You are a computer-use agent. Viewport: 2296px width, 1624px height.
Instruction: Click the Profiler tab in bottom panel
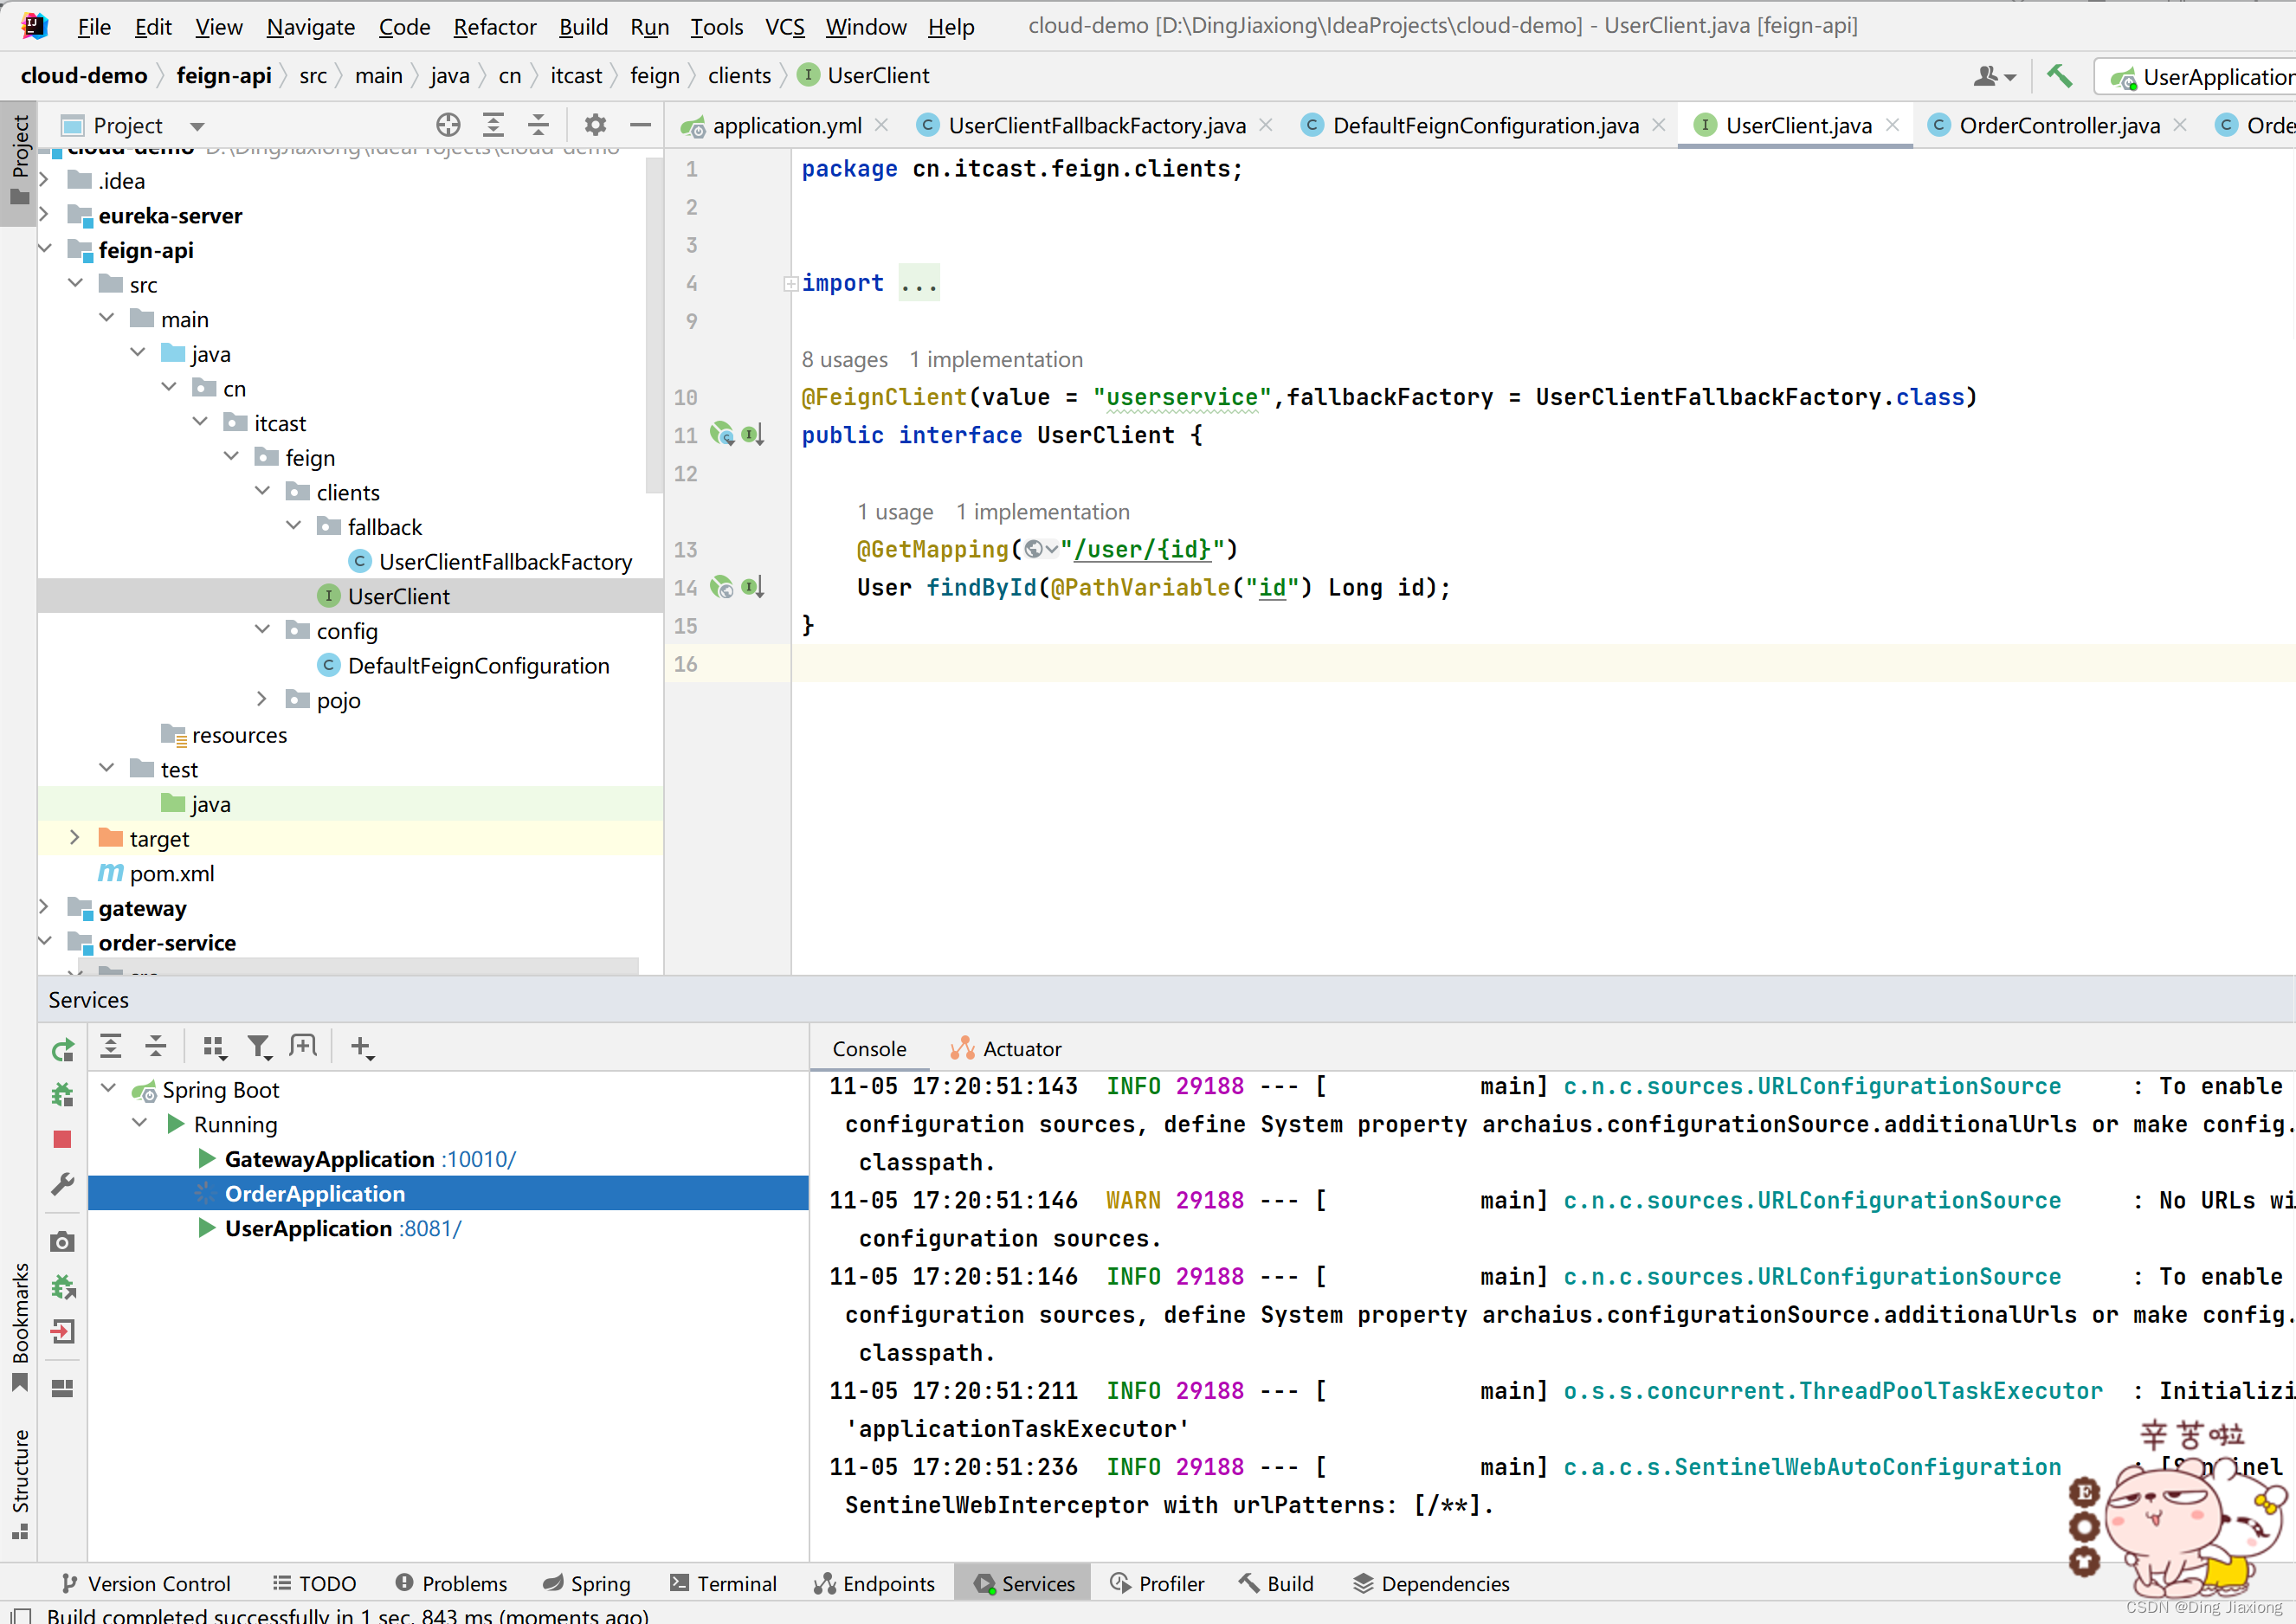[1171, 1582]
